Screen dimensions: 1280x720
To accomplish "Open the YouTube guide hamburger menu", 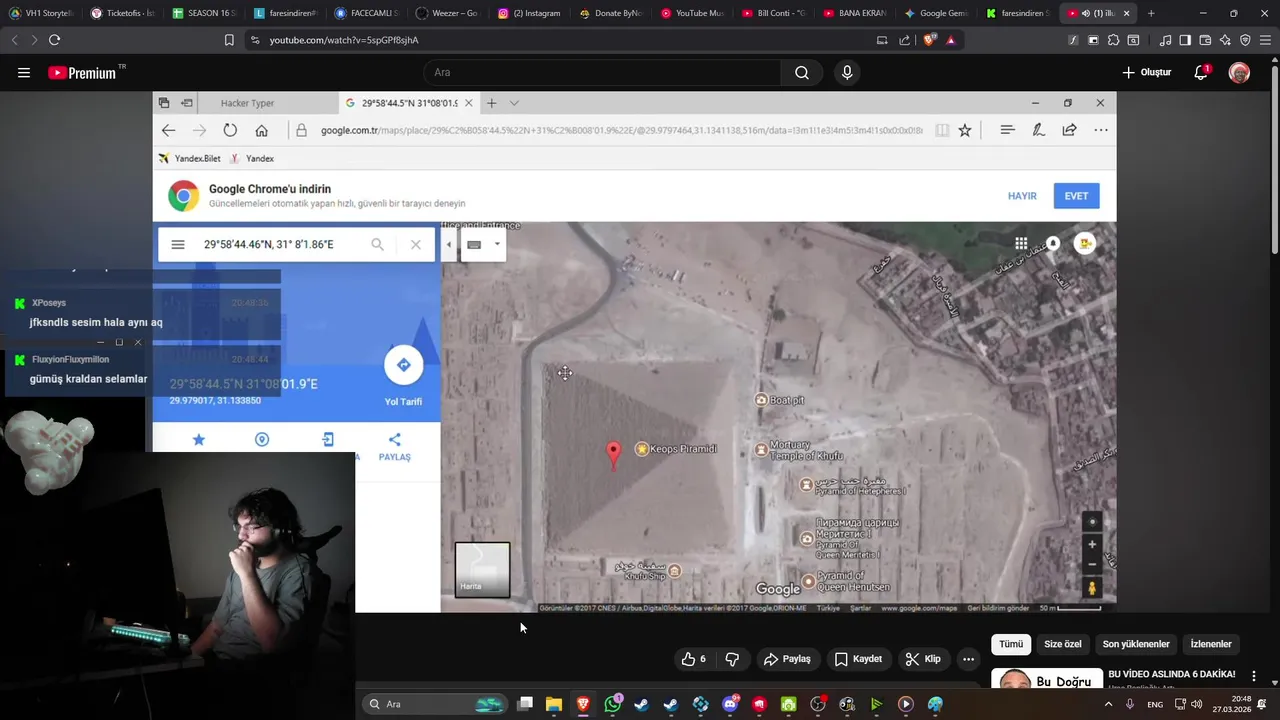I will tap(24, 72).
